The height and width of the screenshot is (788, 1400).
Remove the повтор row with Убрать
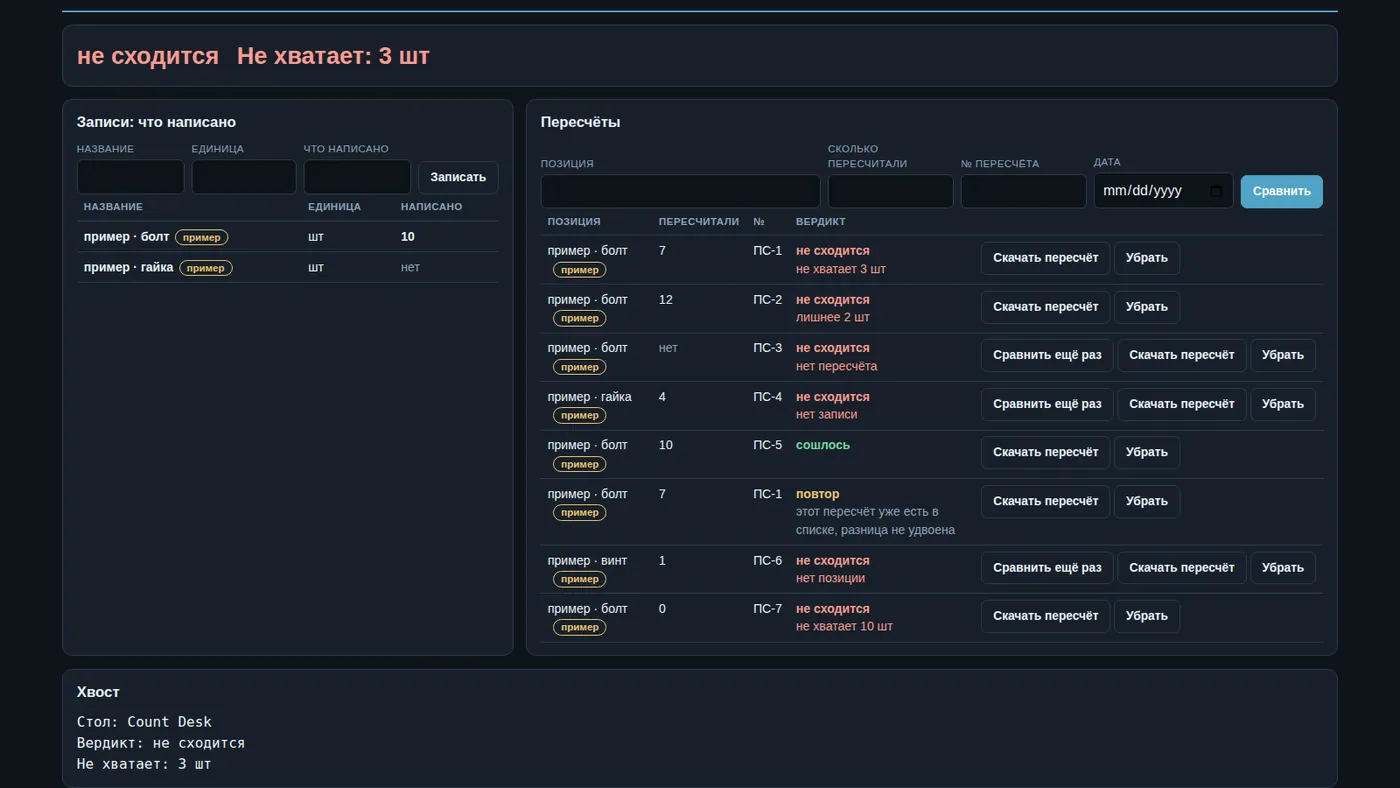1146,501
